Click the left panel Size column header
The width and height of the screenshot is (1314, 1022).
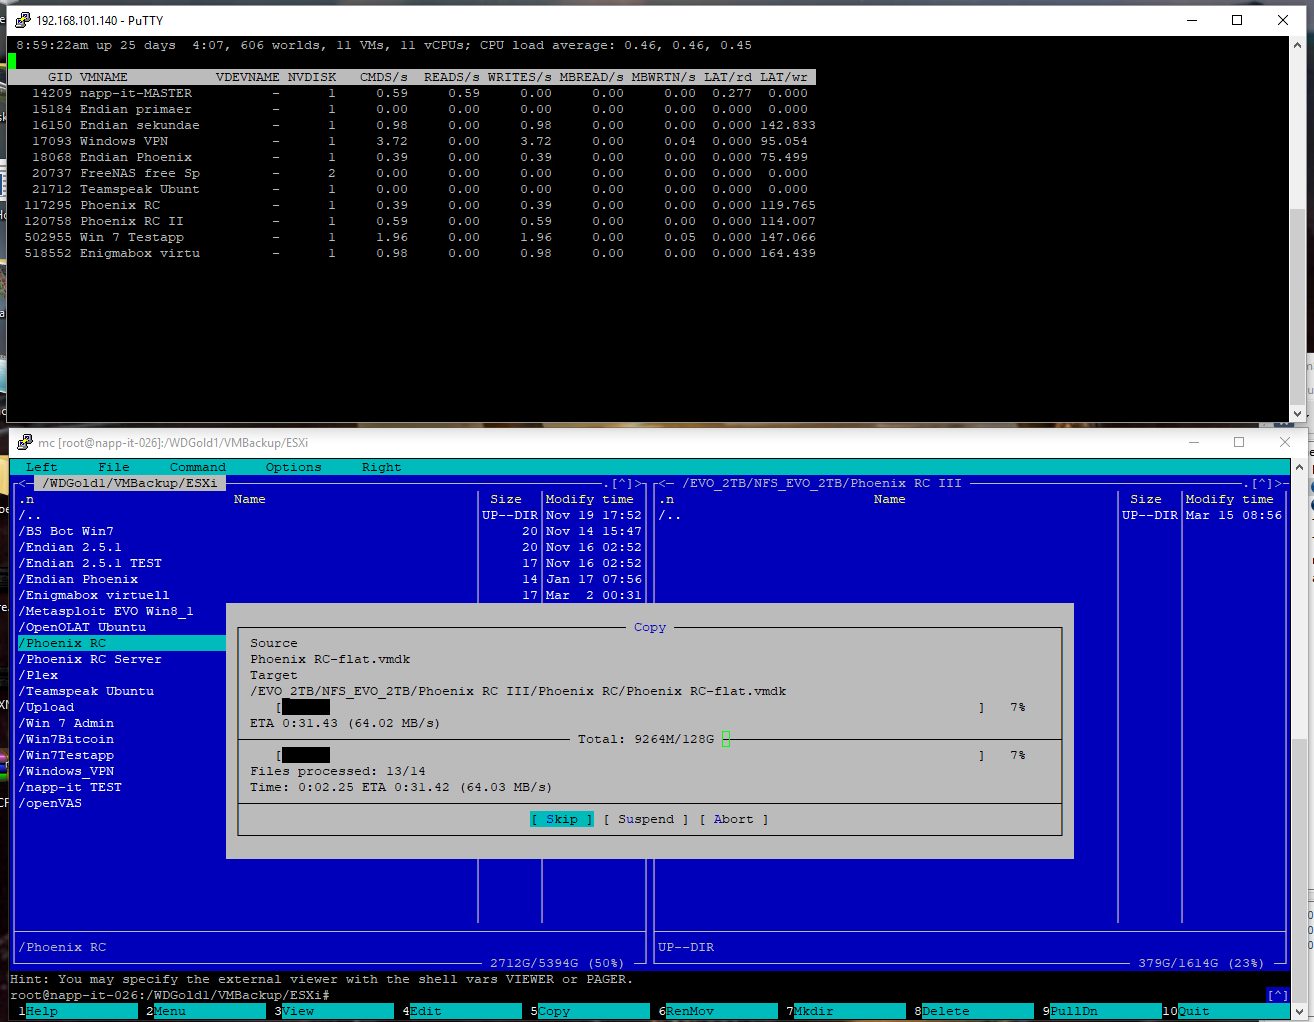(x=506, y=499)
